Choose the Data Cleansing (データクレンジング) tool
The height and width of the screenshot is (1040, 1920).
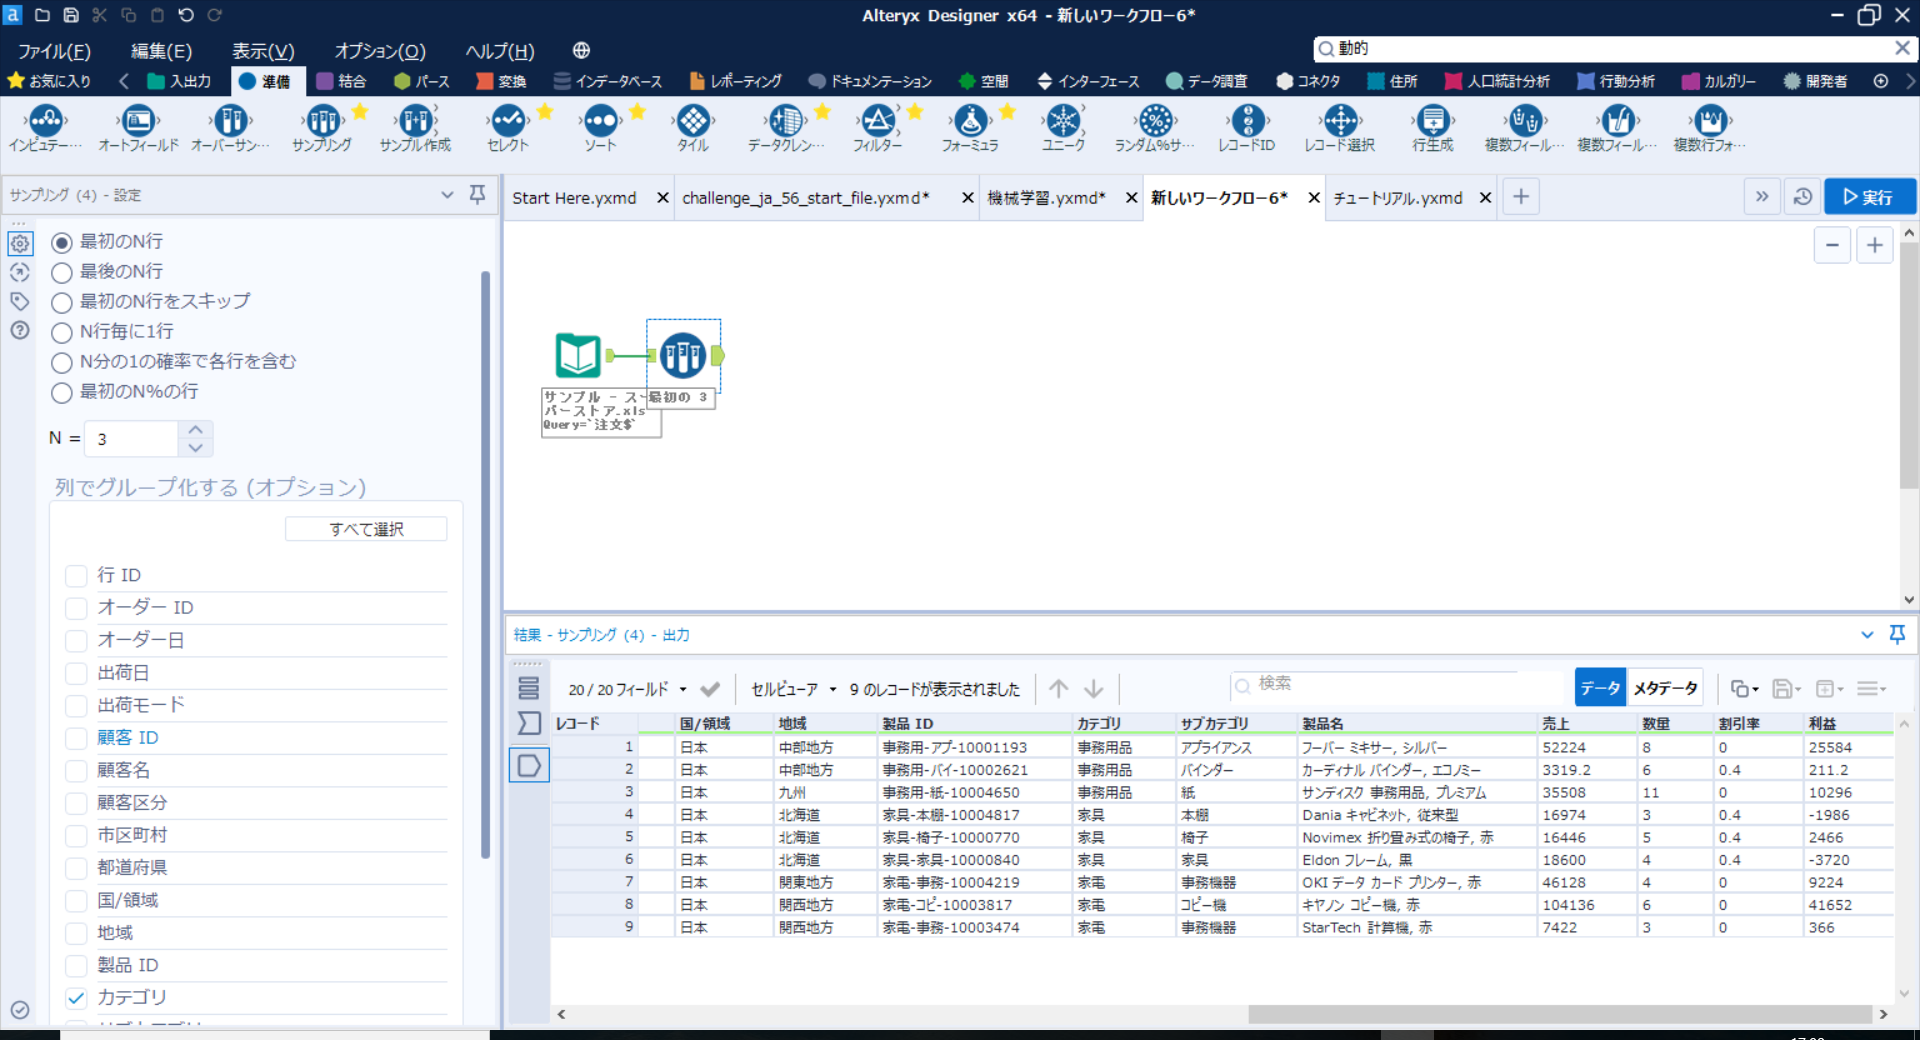(786, 122)
